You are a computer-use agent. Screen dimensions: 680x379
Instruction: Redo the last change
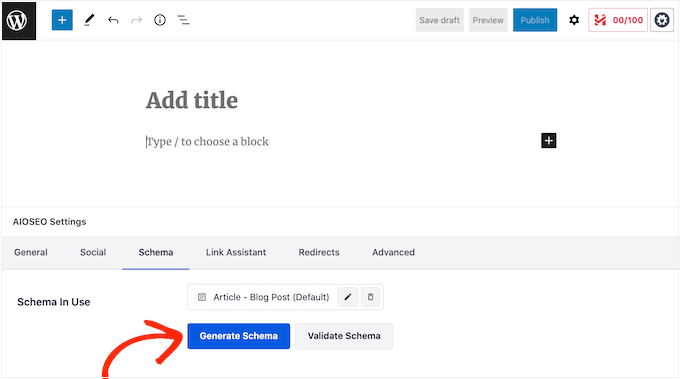click(x=137, y=20)
